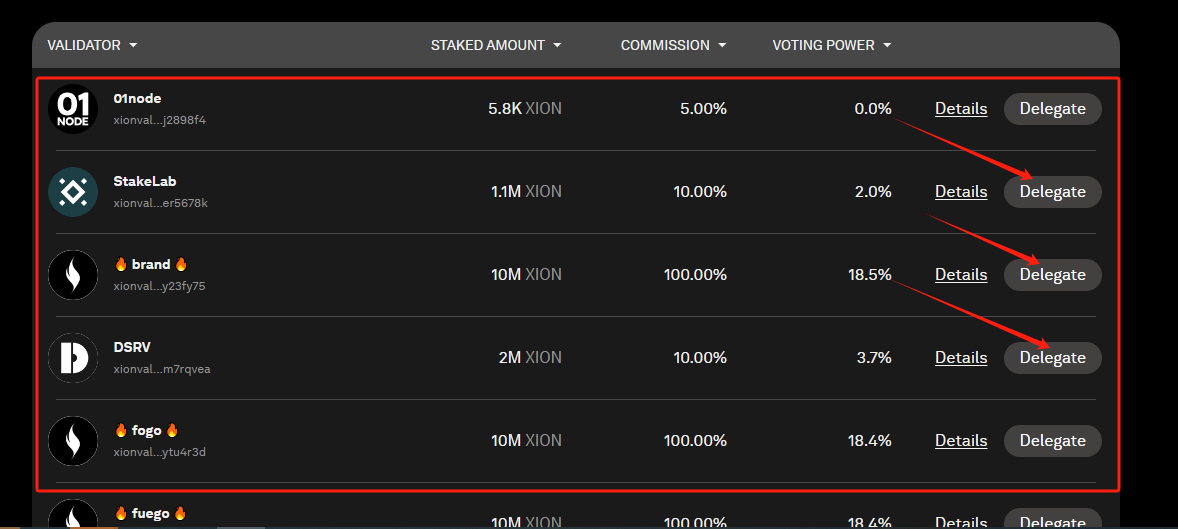Open Details link for 01node
Image resolution: width=1178 pixels, height=529 pixels.
coord(961,109)
